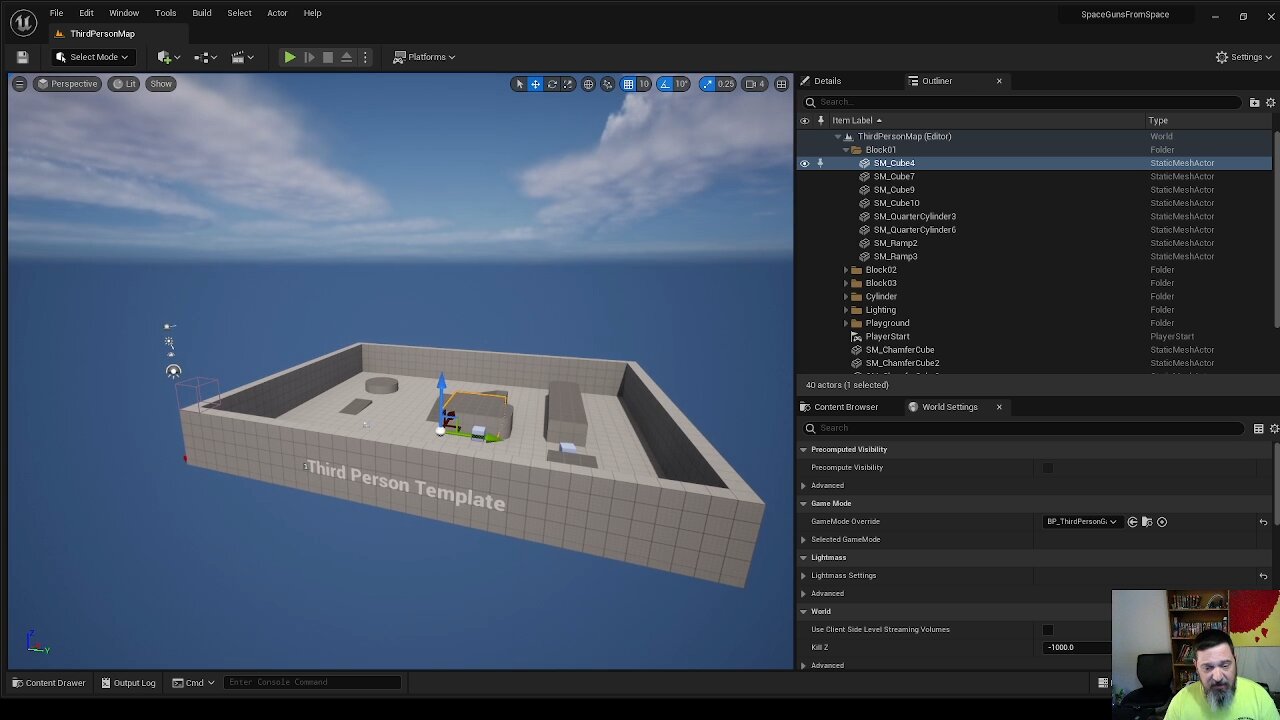The width and height of the screenshot is (1280, 720).
Task: Click the Kill Z value field
Action: coord(1078,647)
